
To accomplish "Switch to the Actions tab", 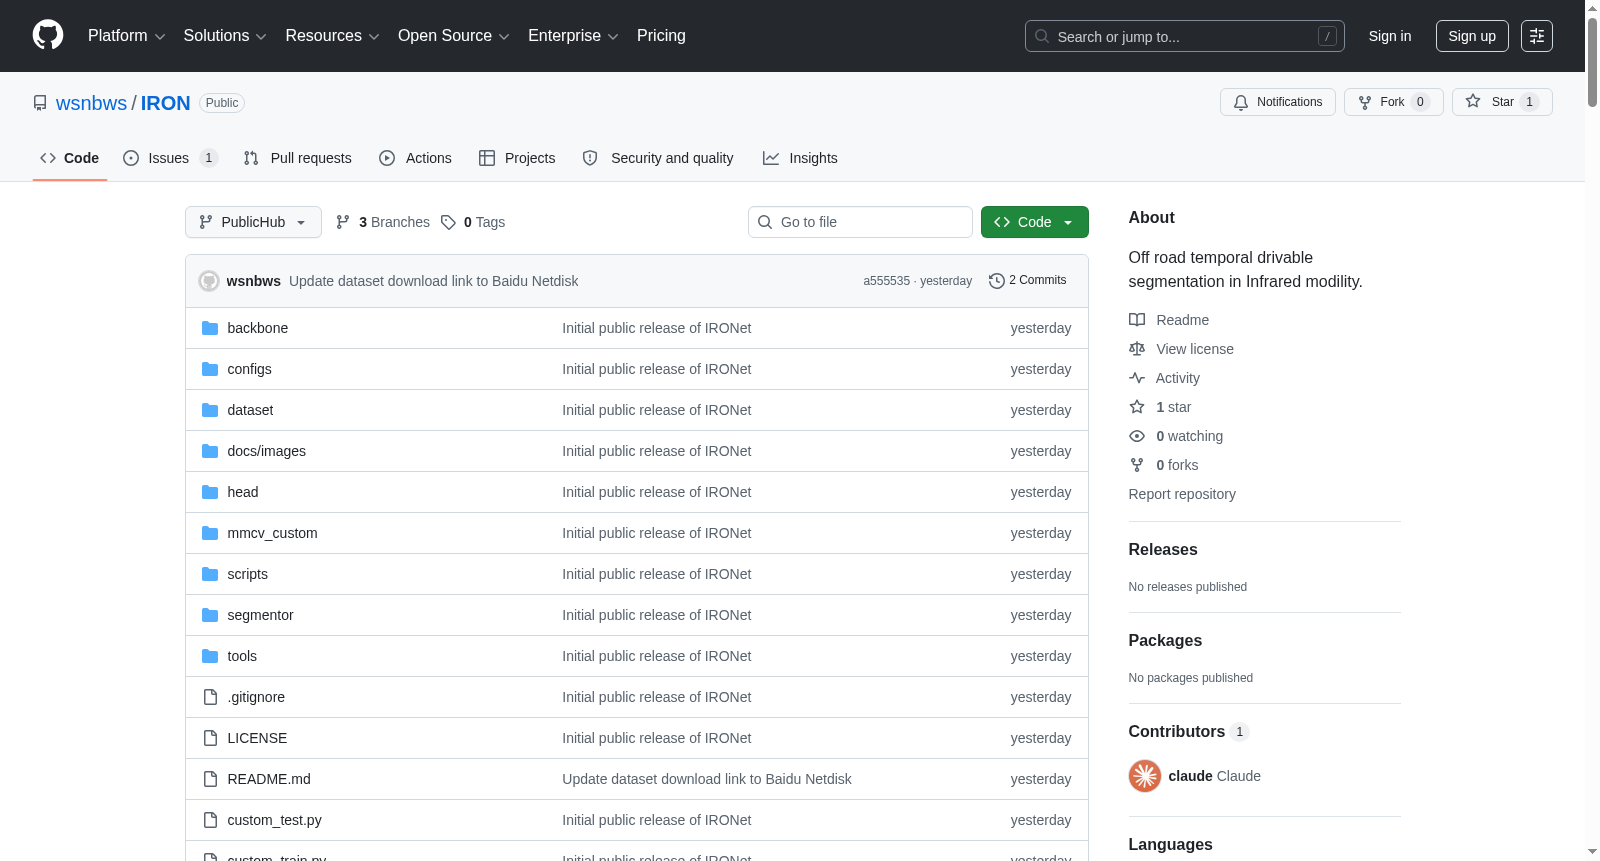I will pyautogui.click(x=415, y=158).
